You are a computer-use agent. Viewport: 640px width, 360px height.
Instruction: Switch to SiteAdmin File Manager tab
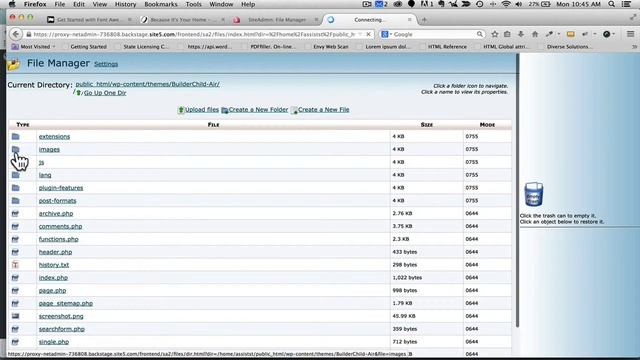click(x=276, y=20)
